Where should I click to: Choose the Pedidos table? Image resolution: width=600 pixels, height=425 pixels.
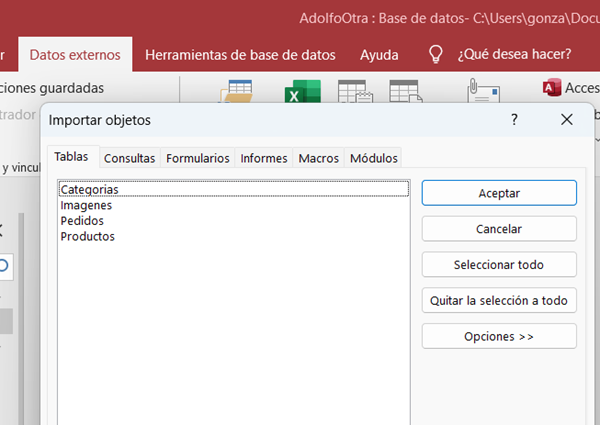pyautogui.click(x=81, y=221)
